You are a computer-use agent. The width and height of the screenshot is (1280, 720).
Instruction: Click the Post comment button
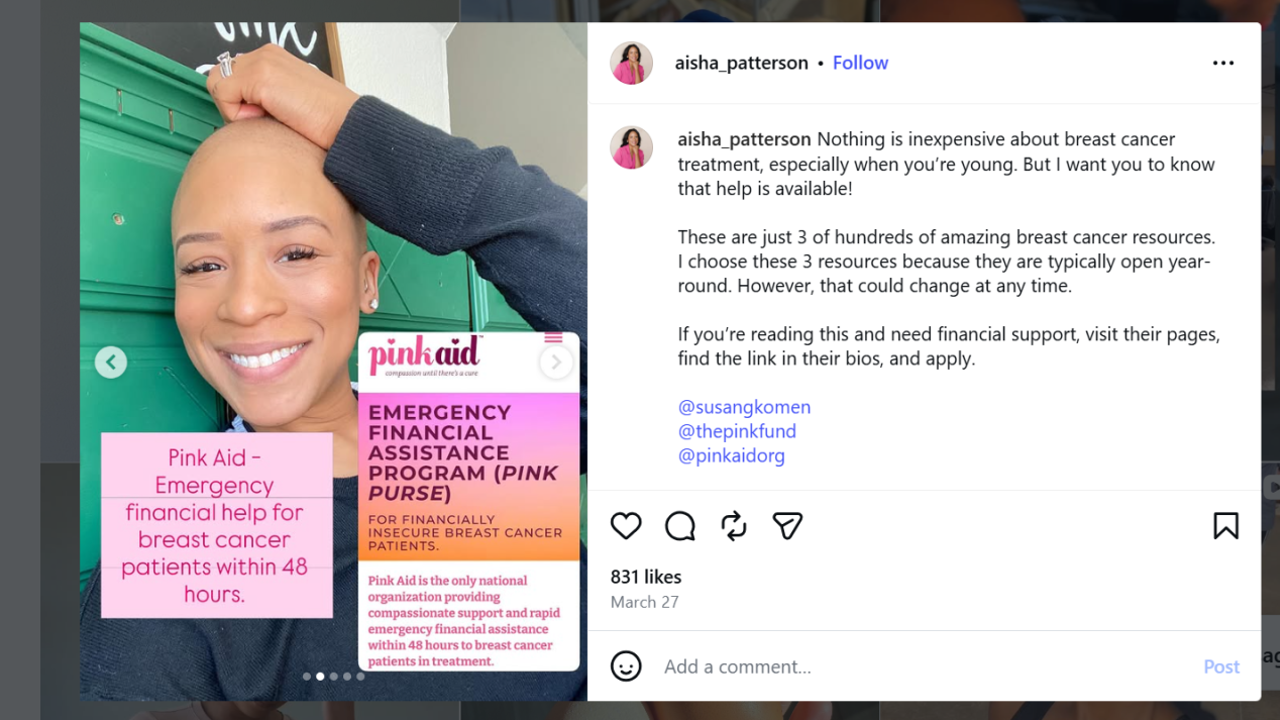pos(1221,667)
